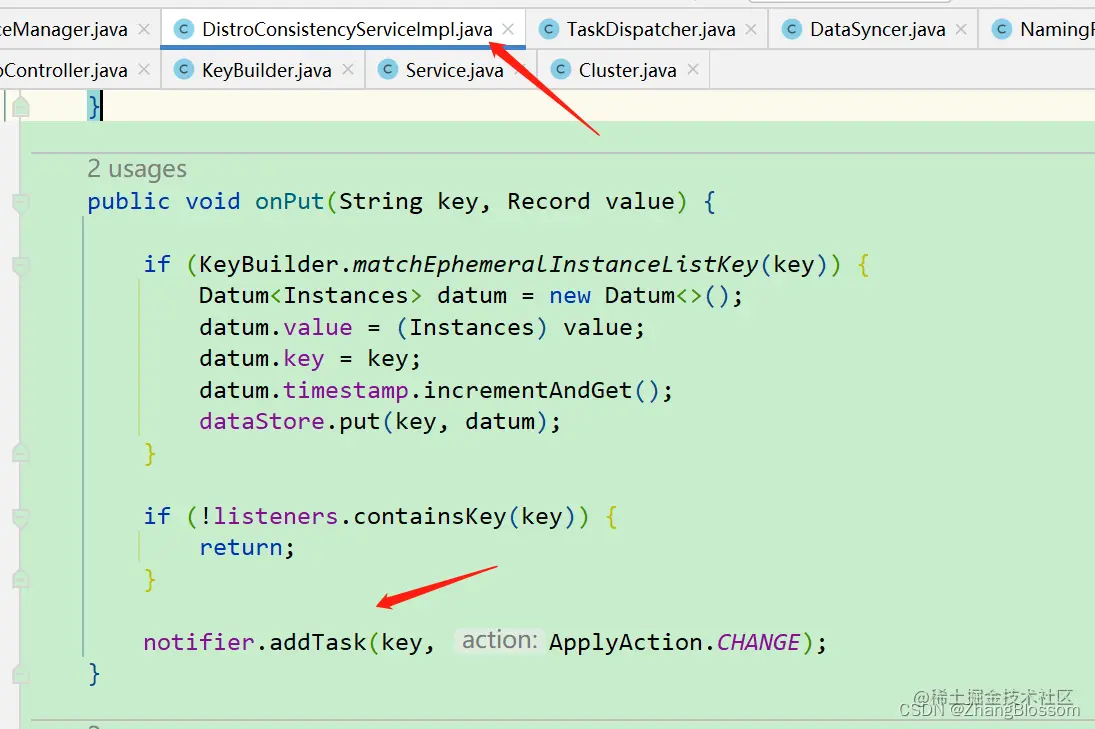The height and width of the screenshot is (729, 1095).
Task: Click the class icon on TaskDispatcher.java tab
Action: (548, 29)
